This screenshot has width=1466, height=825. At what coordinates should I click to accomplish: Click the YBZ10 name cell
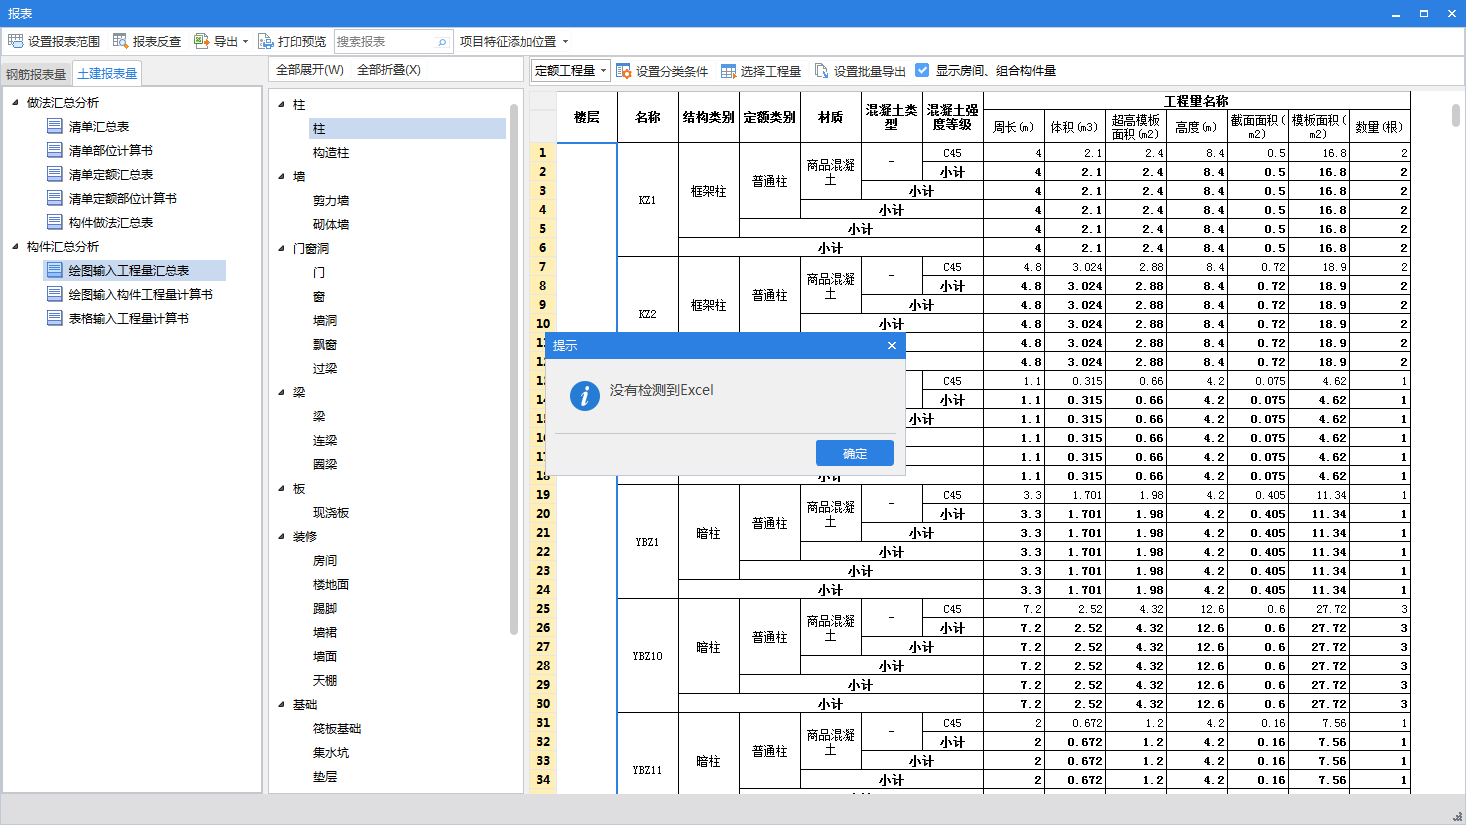point(648,656)
